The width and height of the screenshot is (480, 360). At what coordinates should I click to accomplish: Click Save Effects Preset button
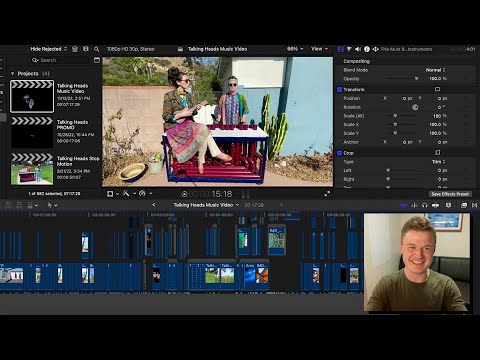point(450,194)
